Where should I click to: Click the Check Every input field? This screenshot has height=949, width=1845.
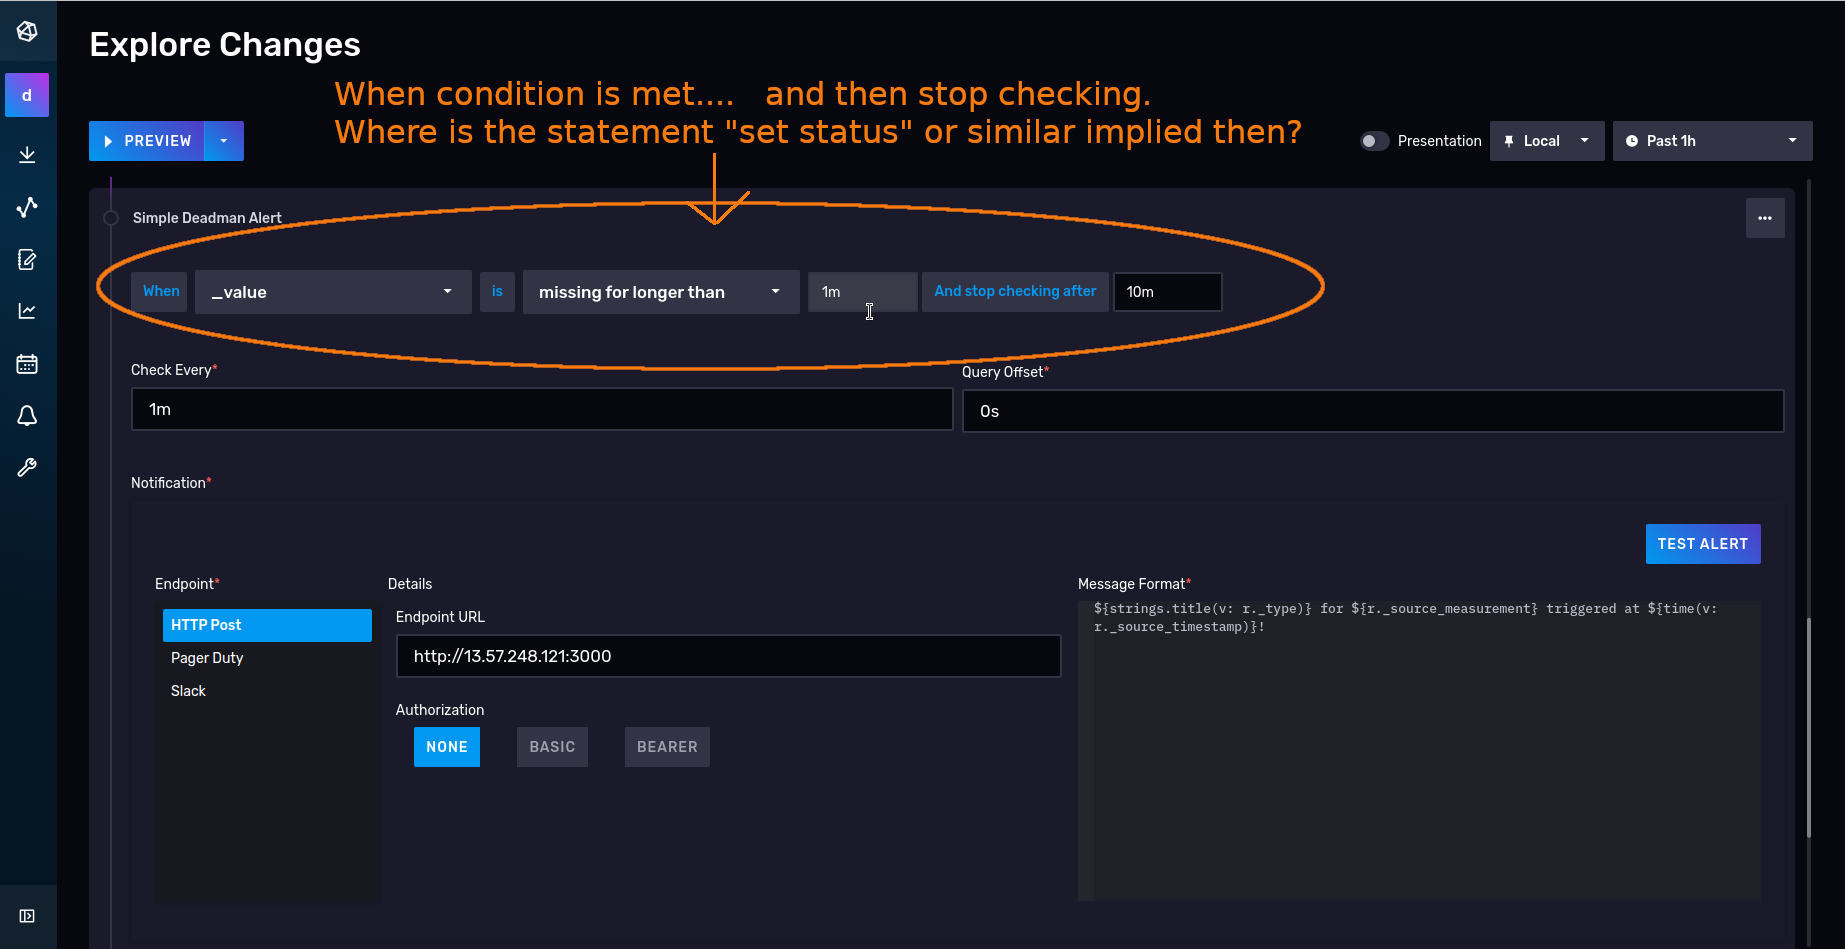542,410
